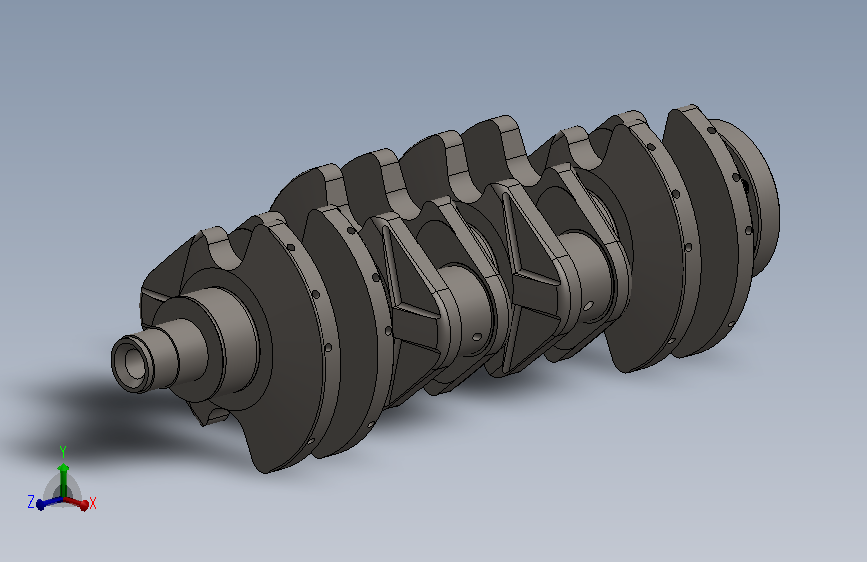Click the green Y axis arrow on triad
The height and width of the screenshot is (562, 867).
click(64, 480)
